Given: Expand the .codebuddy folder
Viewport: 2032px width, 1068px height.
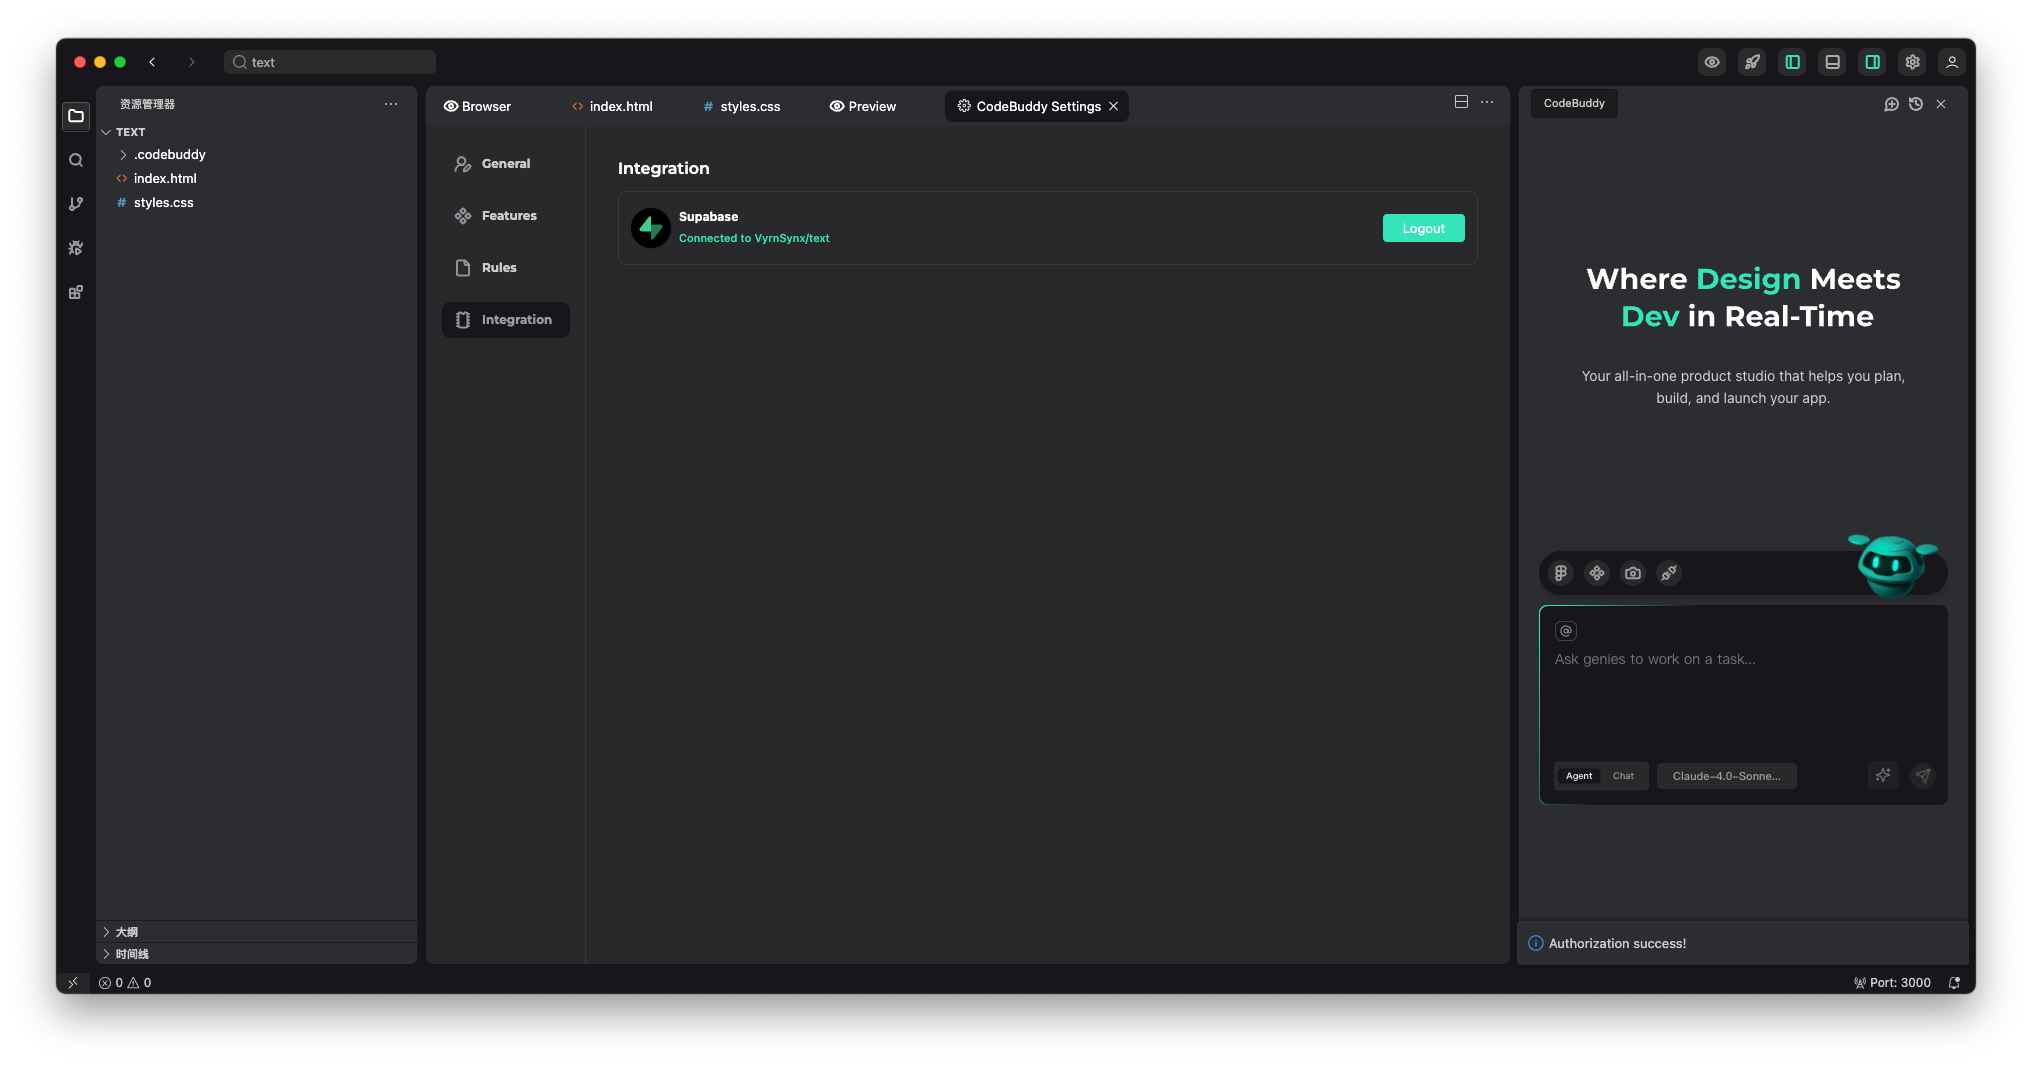Looking at the screenshot, I should (123, 155).
